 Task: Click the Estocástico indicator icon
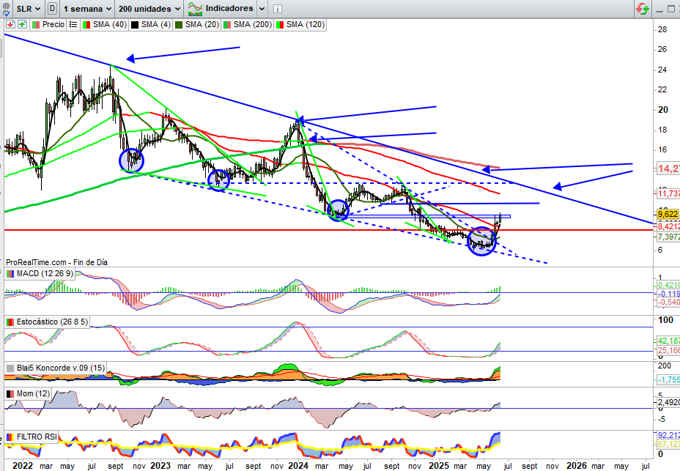click(x=10, y=322)
